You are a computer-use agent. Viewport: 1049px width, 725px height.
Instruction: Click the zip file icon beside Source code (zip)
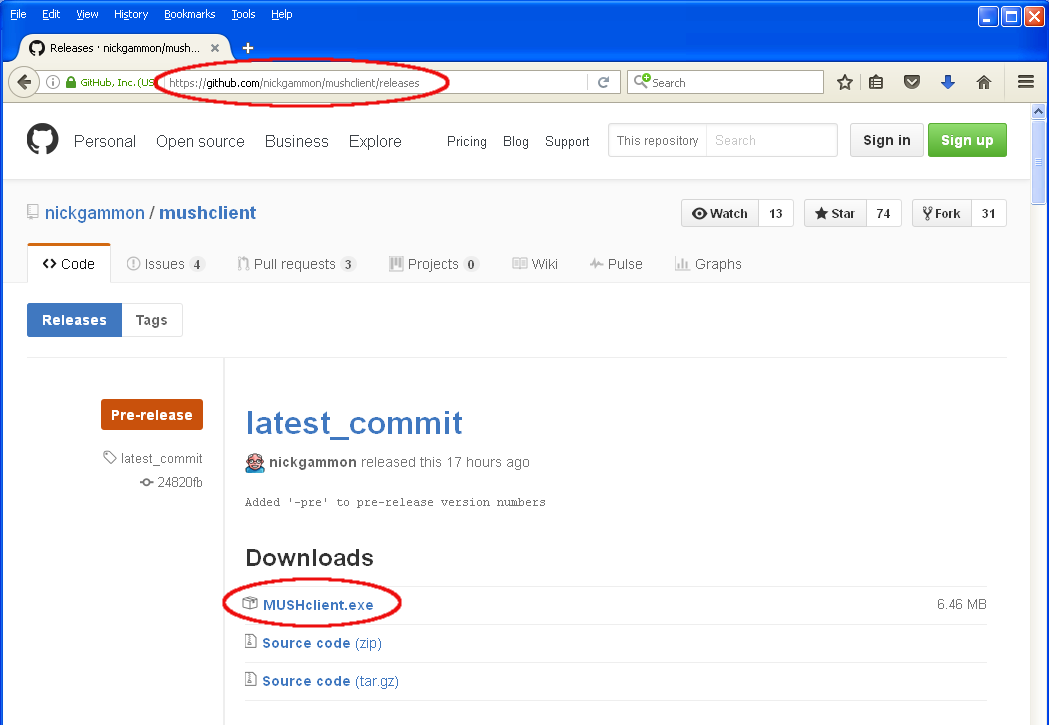click(x=251, y=641)
